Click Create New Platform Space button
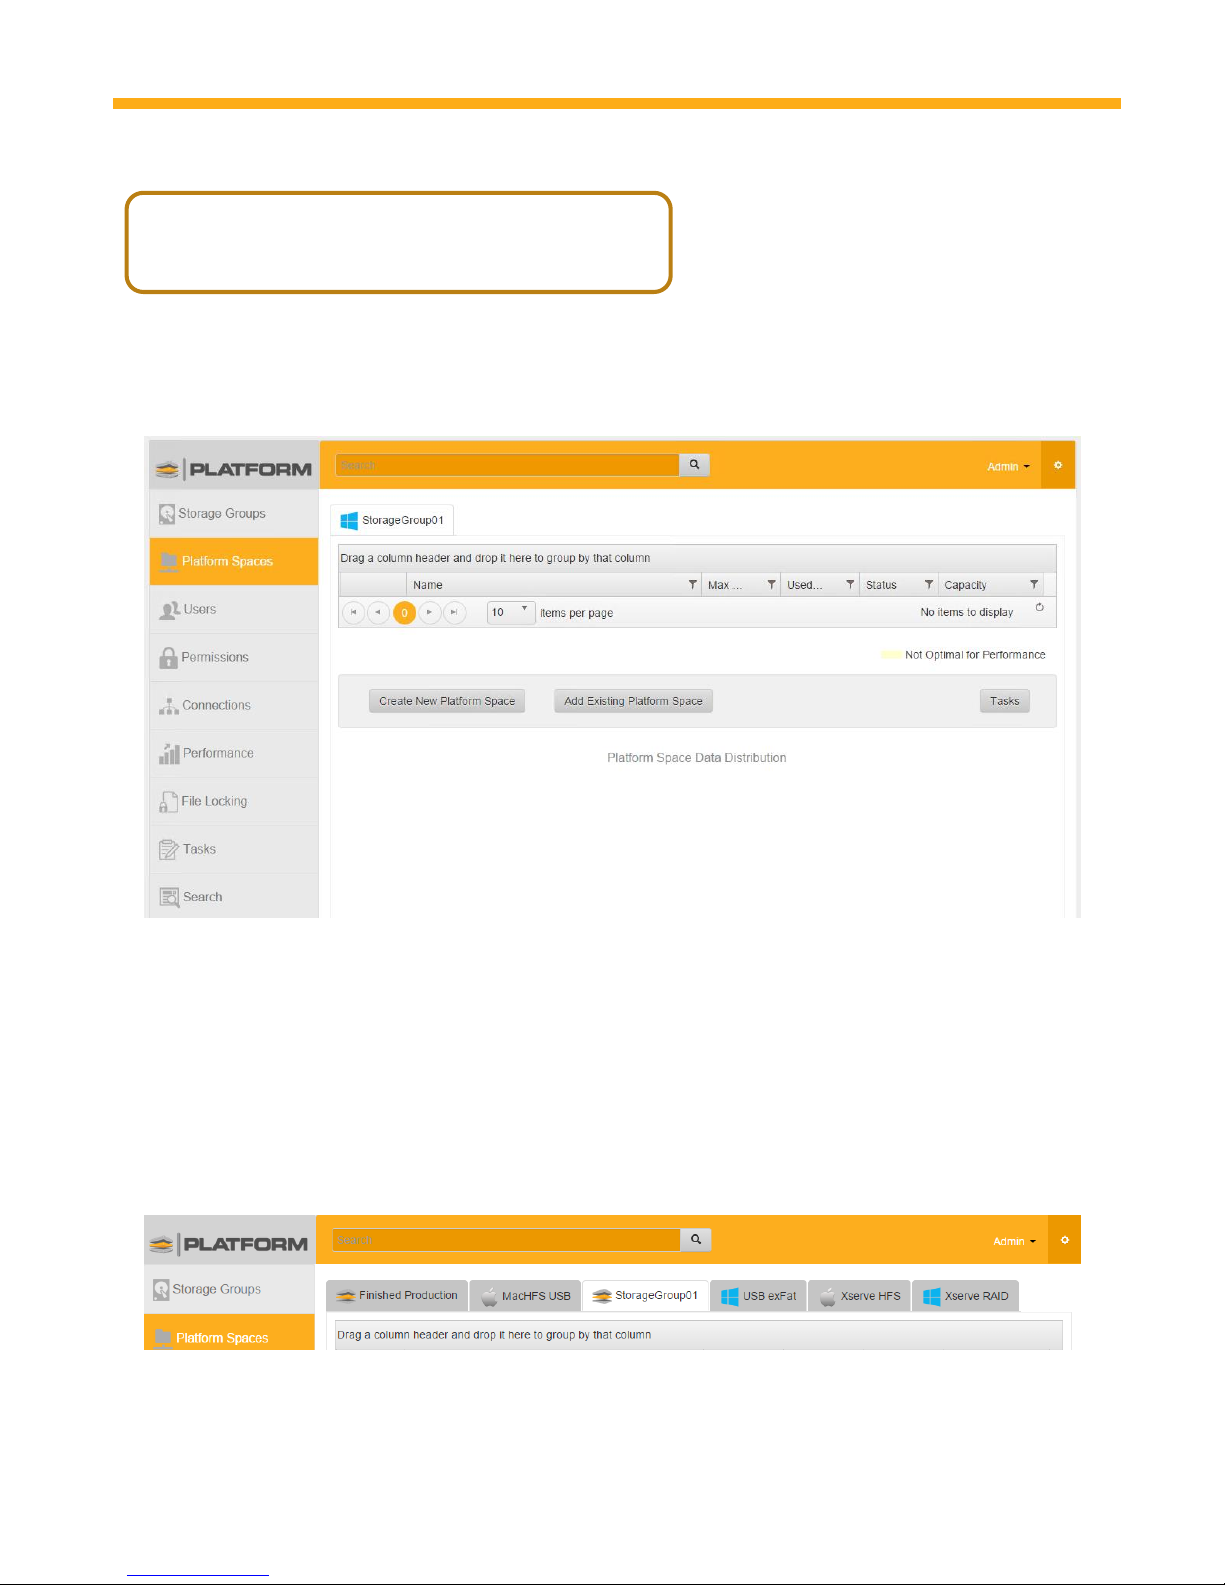The image size is (1225, 1585). (x=447, y=701)
